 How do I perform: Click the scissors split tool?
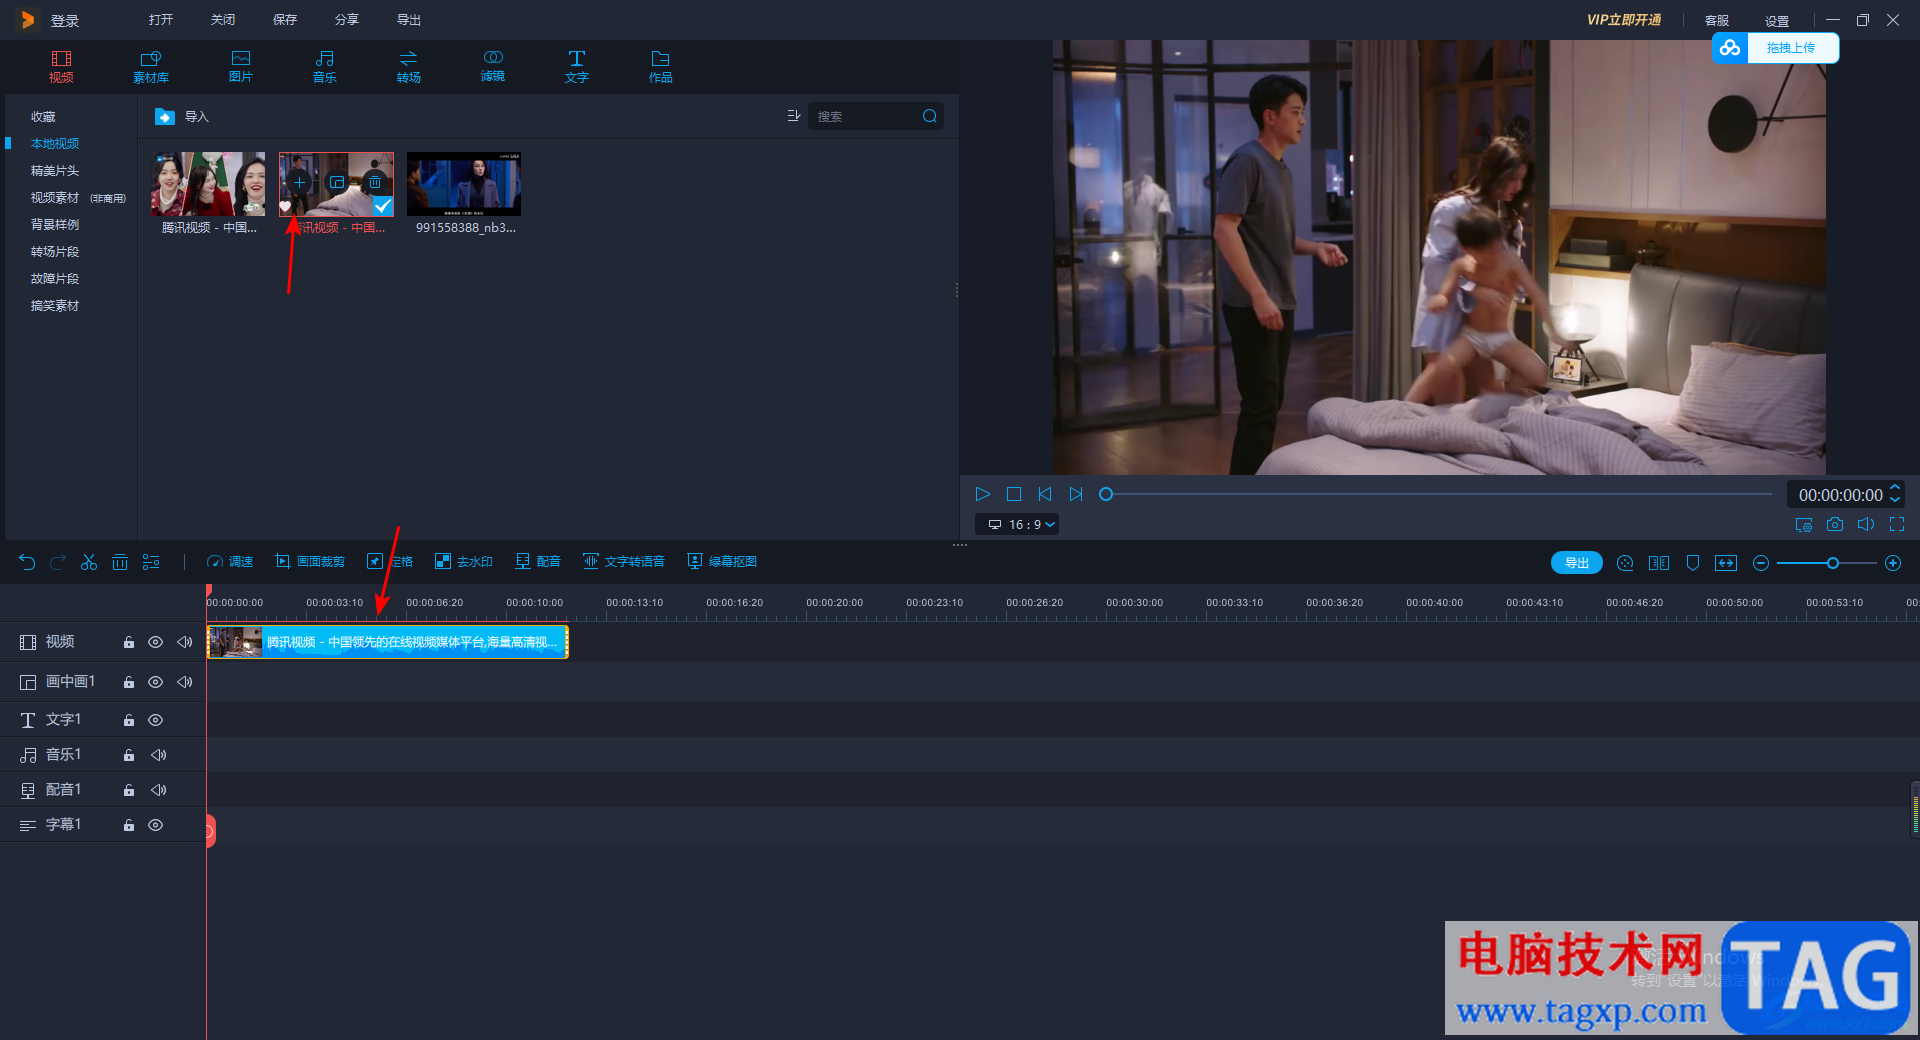pos(89,562)
